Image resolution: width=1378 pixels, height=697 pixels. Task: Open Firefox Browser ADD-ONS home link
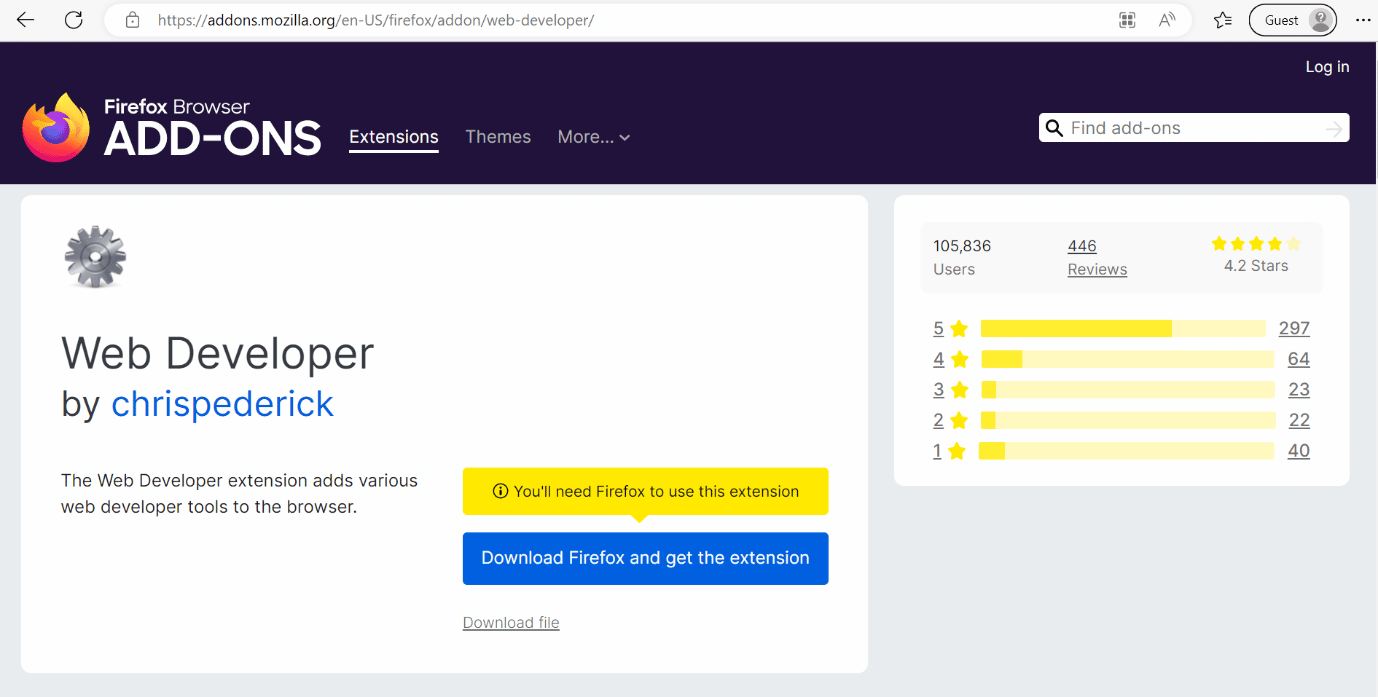(172, 127)
